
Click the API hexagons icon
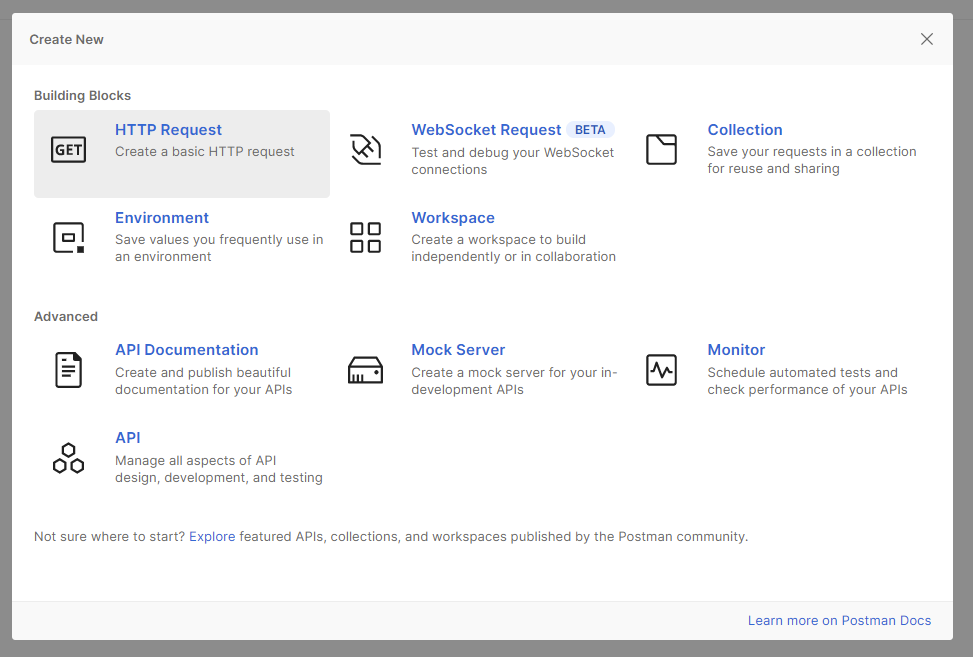click(x=68, y=458)
